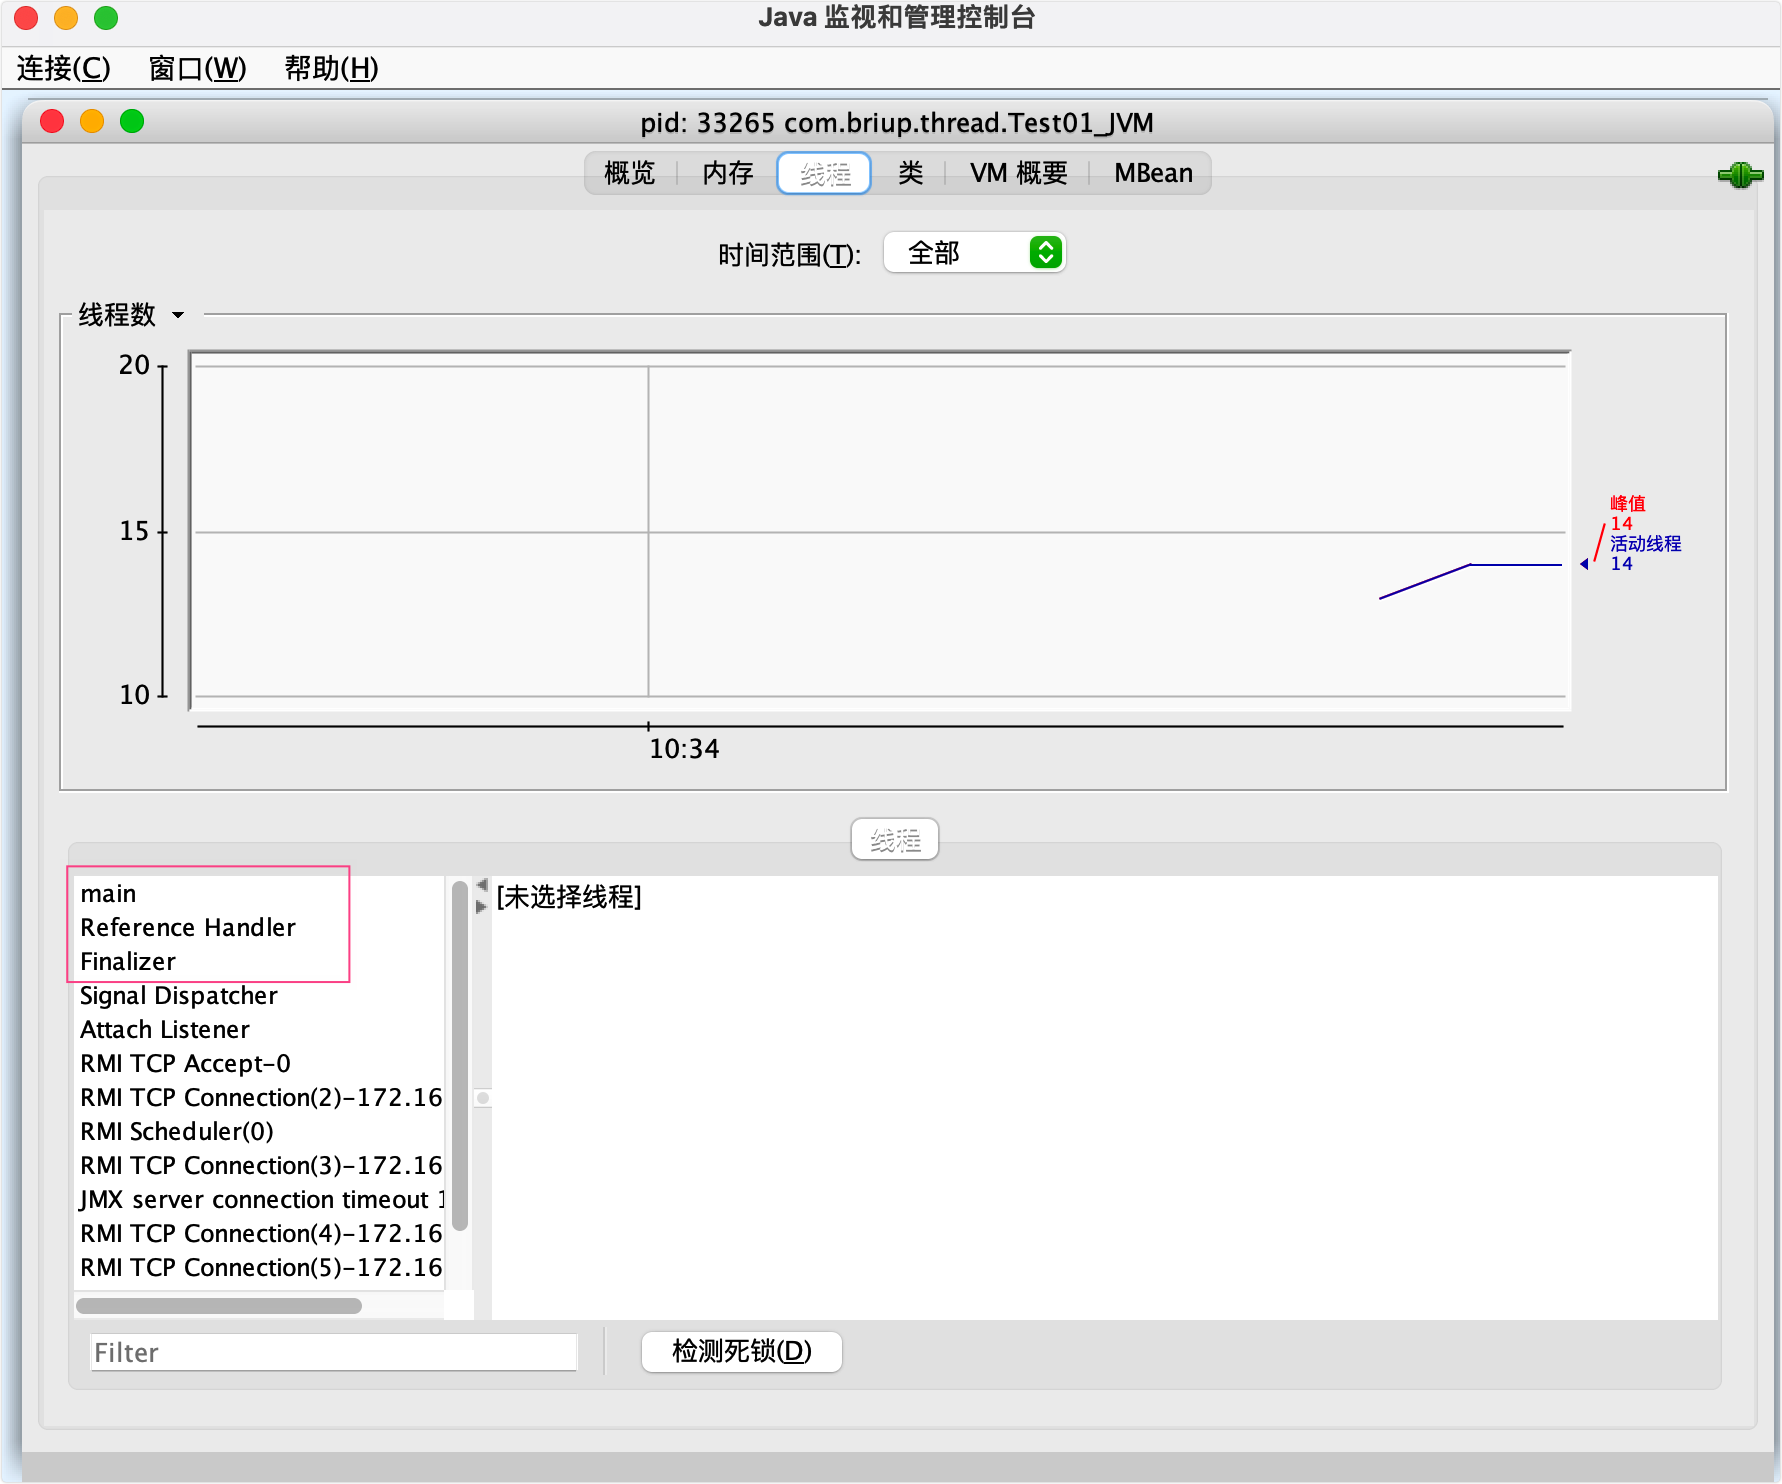Click the [未选择线程] placeholder text
Screen dimensions: 1782x1484
pos(569,897)
